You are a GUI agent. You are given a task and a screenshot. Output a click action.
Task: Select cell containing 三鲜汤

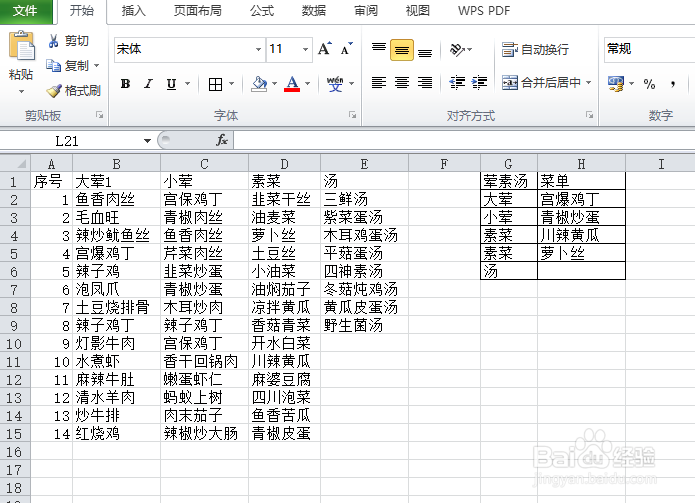[364, 199]
